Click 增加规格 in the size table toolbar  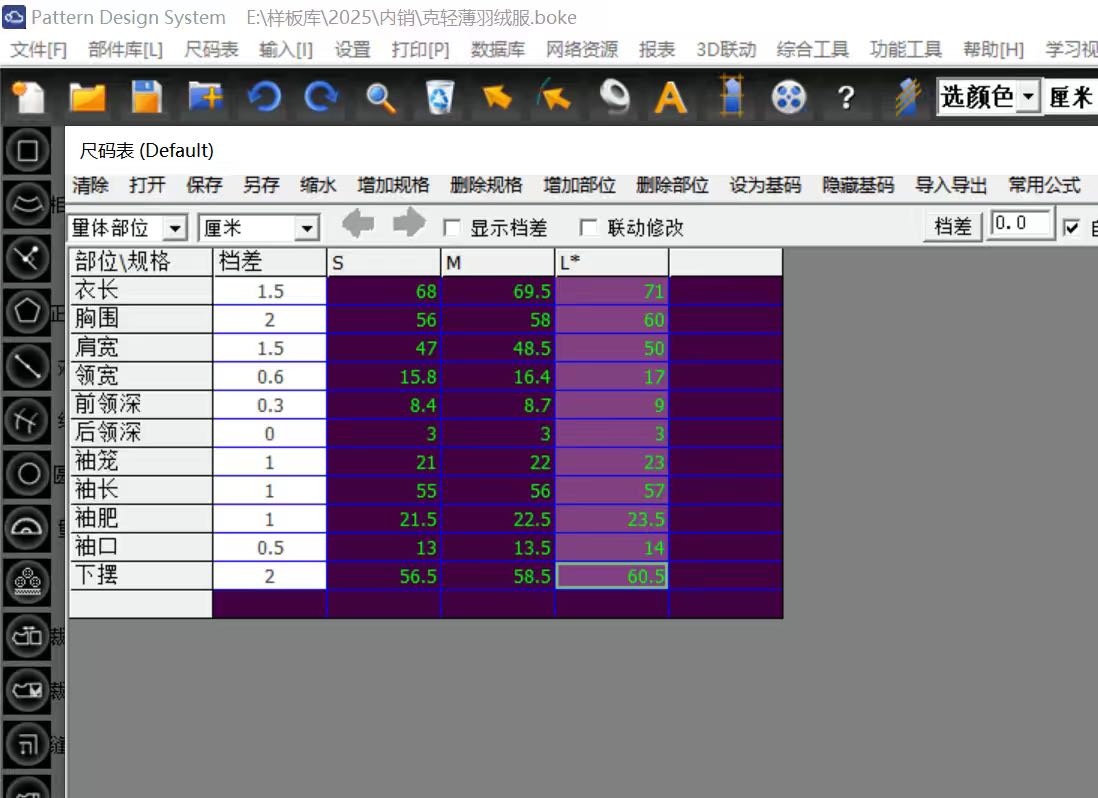pos(393,185)
